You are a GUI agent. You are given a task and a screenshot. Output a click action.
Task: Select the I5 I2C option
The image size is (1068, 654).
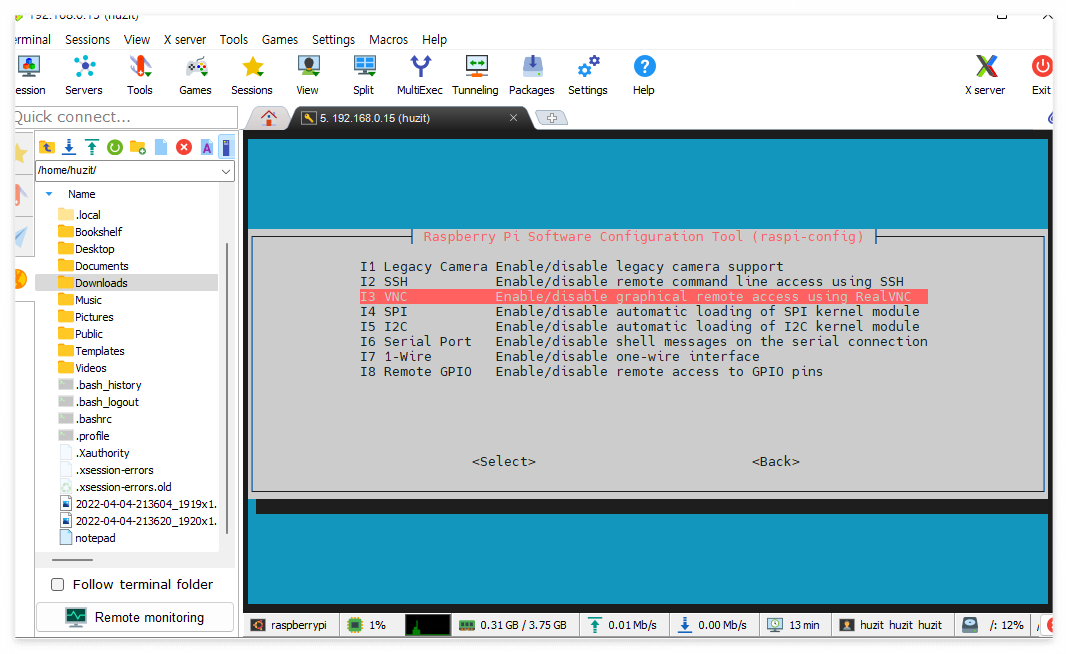640,326
